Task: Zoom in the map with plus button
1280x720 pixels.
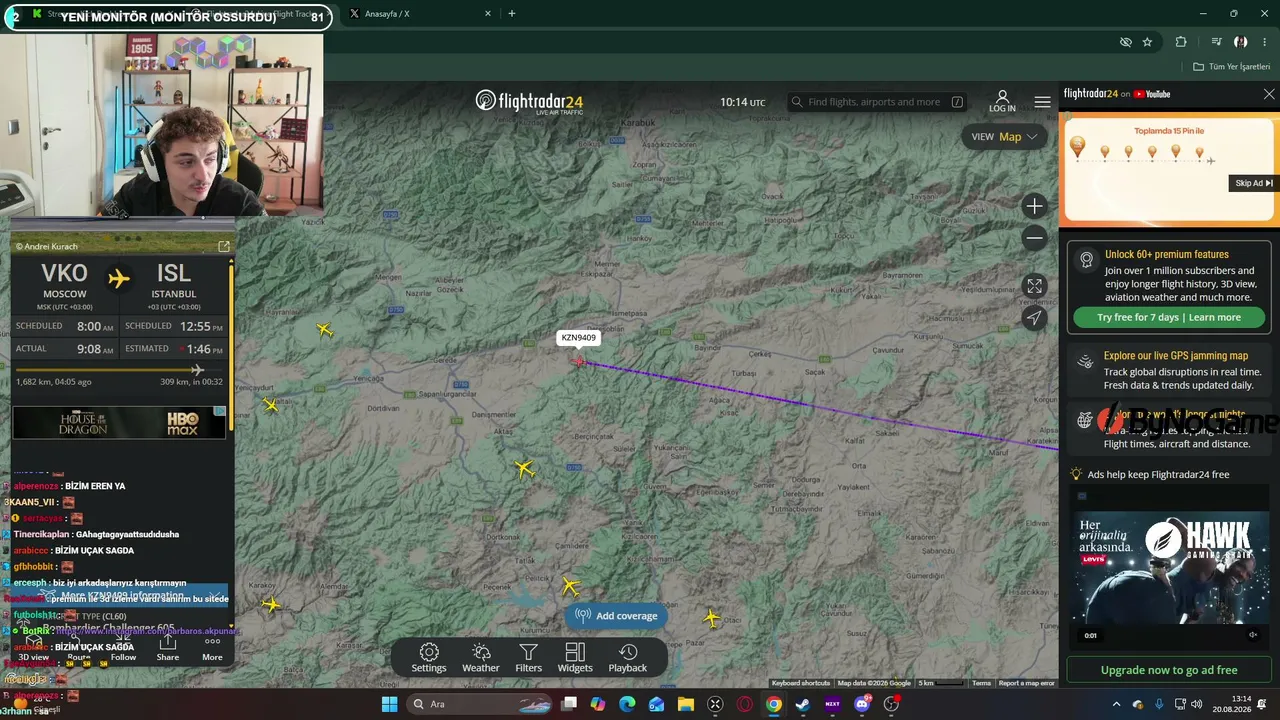Action: pyautogui.click(x=1034, y=206)
